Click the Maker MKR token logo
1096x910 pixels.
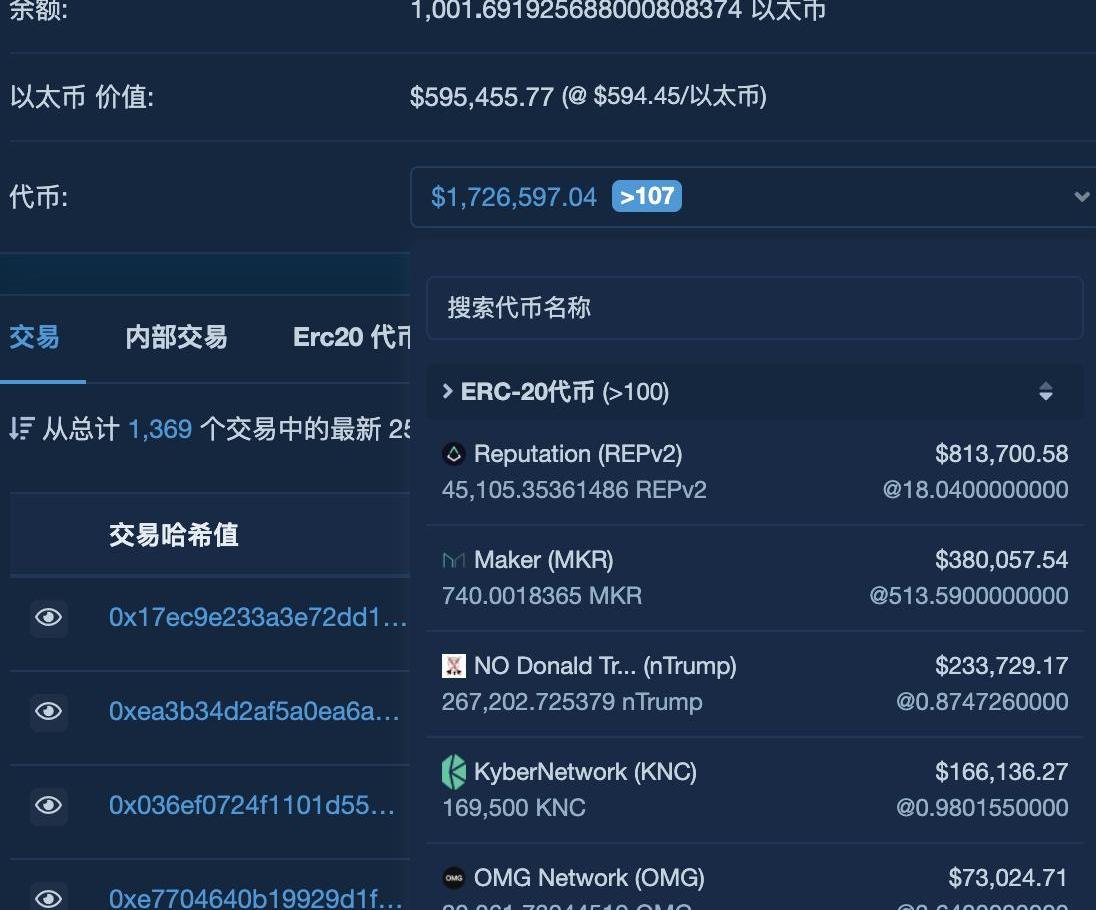[x=454, y=560]
